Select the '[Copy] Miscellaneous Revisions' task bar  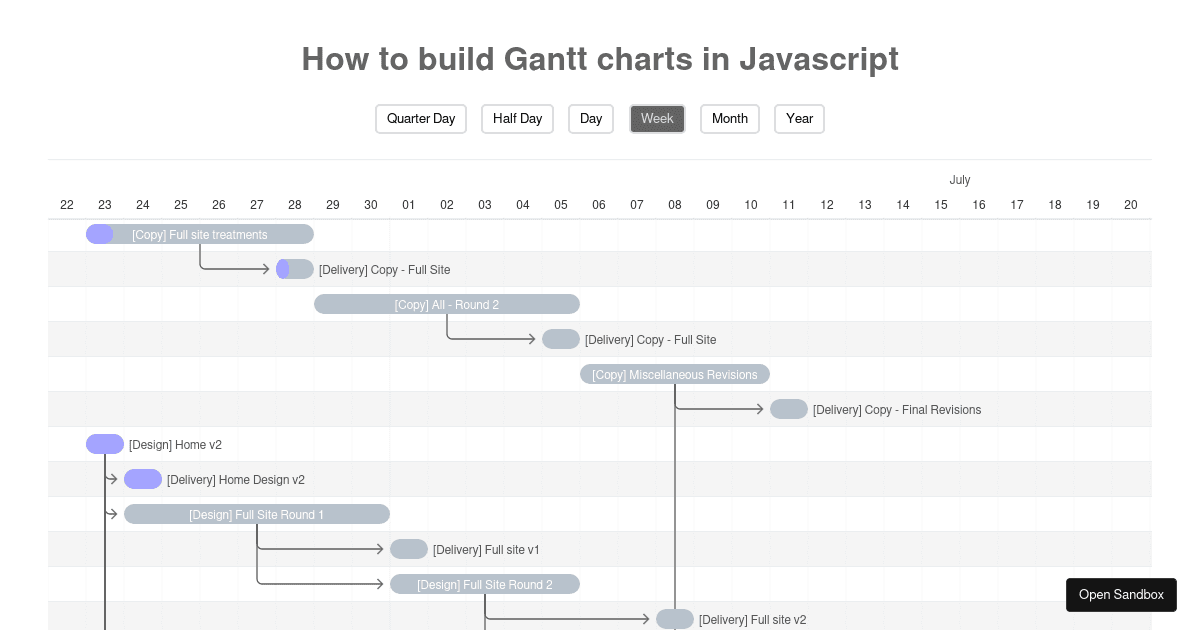(x=675, y=374)
